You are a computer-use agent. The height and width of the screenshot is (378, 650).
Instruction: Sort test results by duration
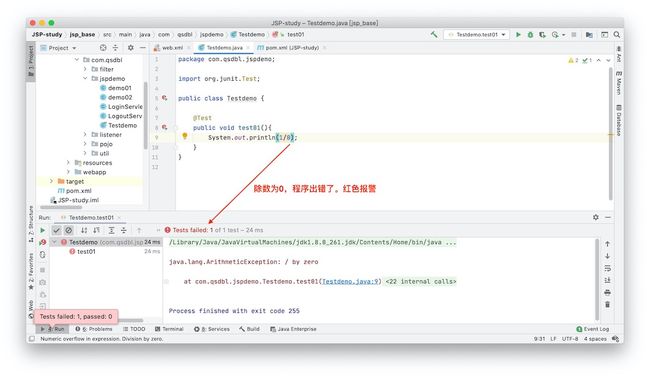click(97, 230)
